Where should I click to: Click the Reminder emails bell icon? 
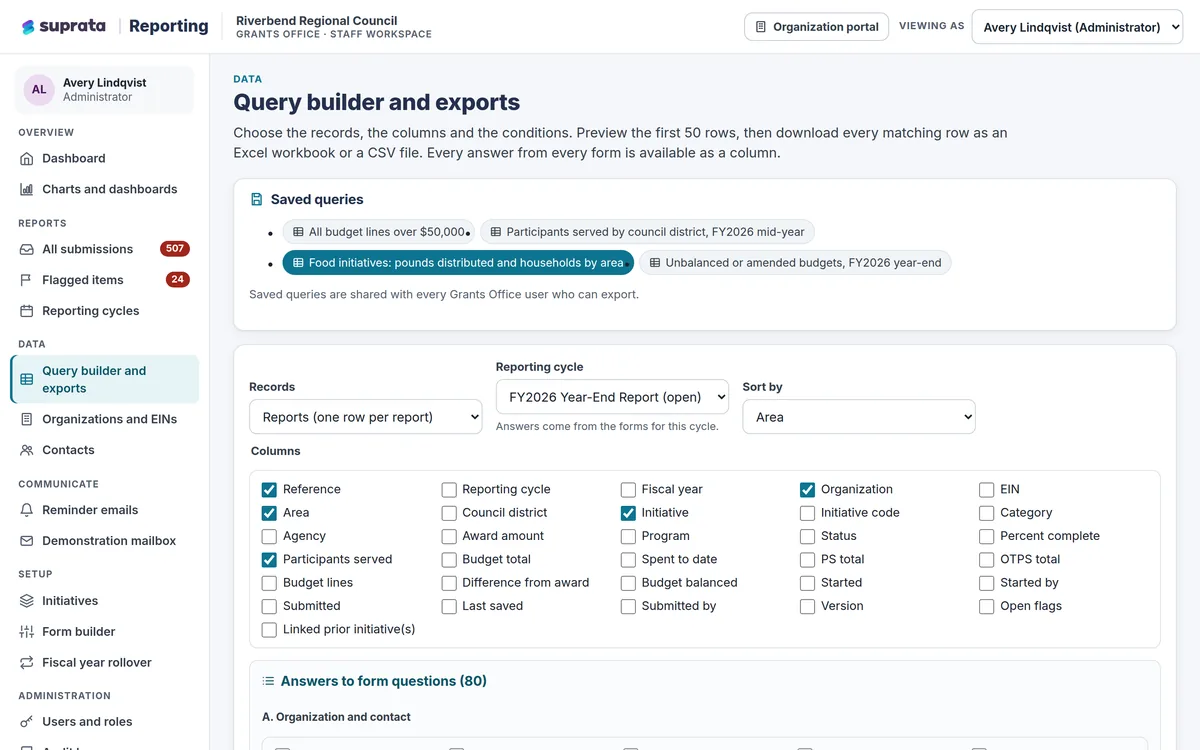(27, 510)
